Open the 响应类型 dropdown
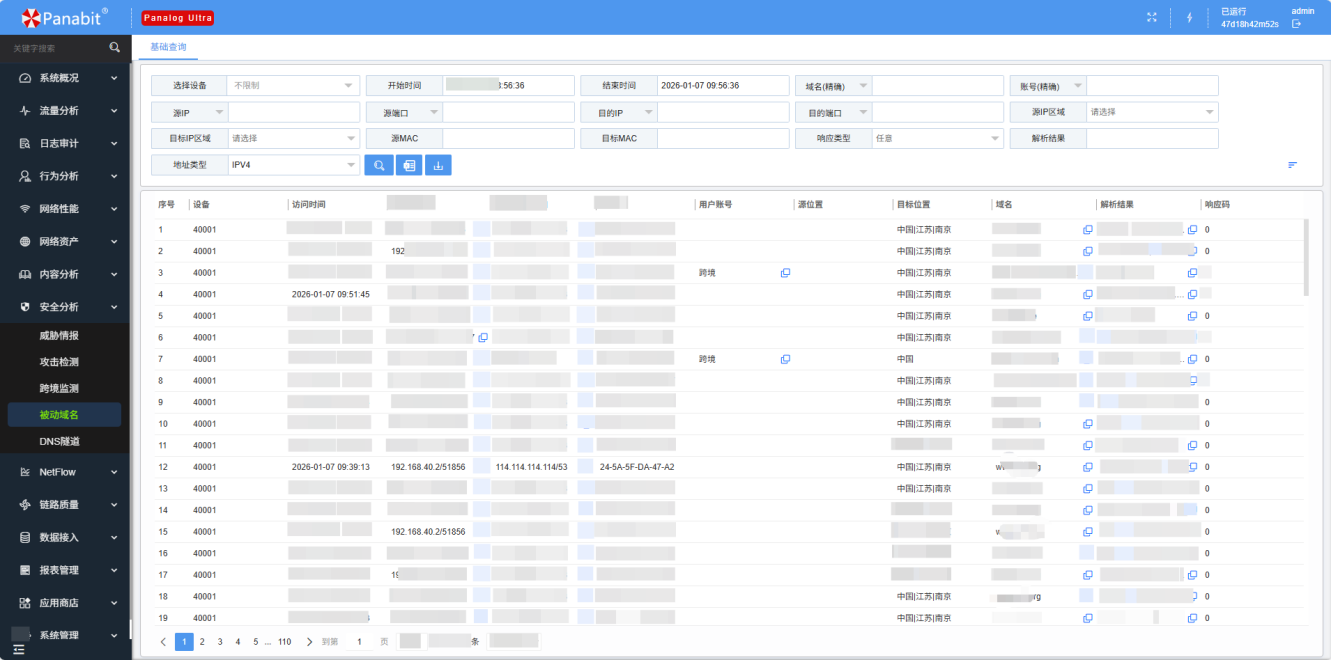Viewport: 1331px width, 660px height. [936, 139]
